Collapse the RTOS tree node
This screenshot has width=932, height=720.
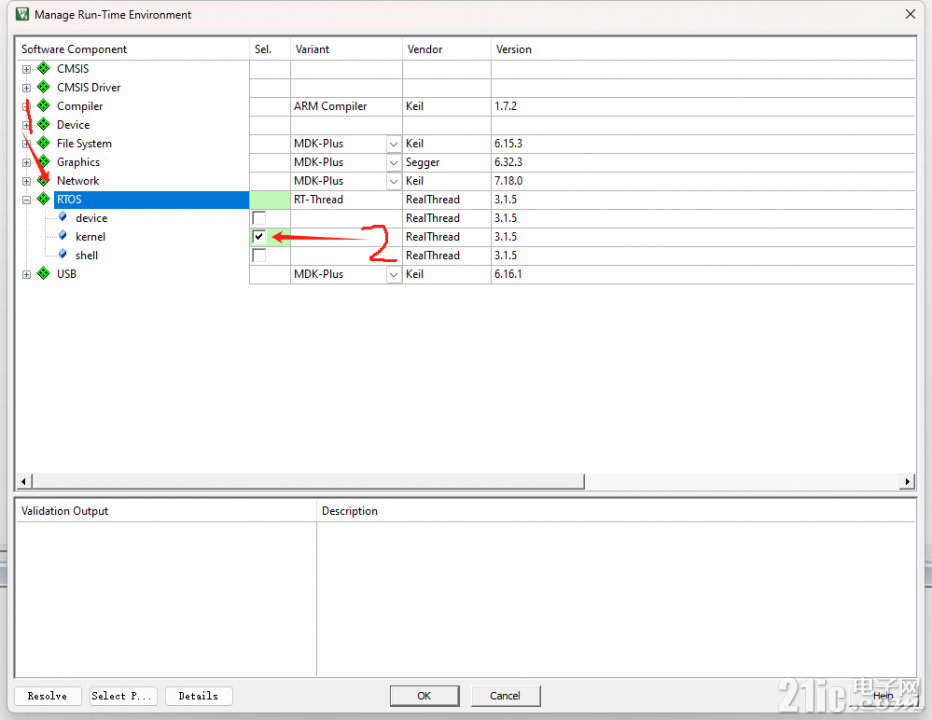[x=26, y=200]
